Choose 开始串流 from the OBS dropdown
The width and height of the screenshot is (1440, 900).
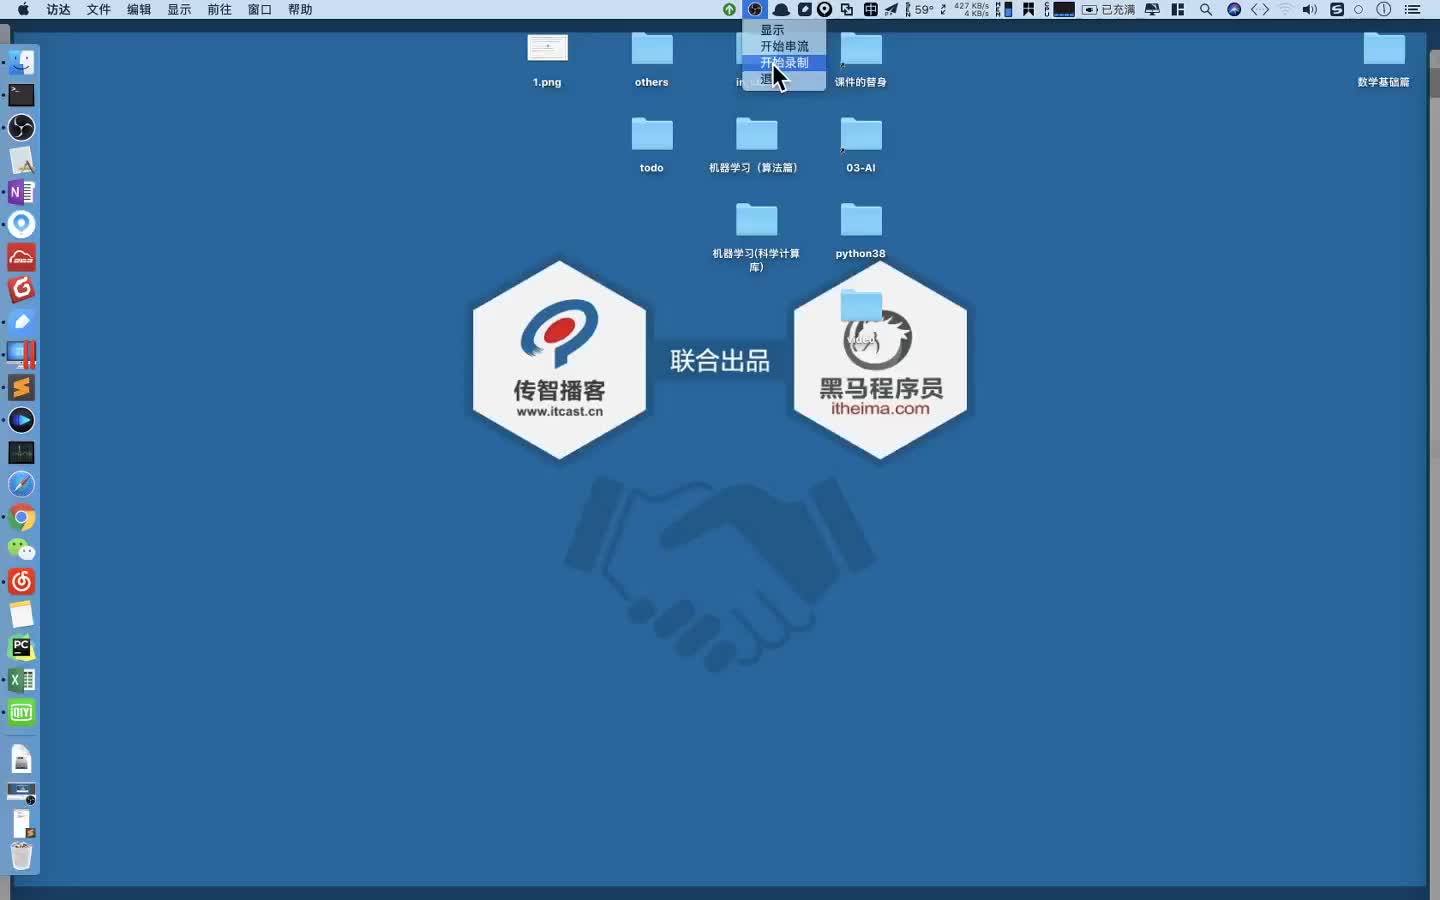click(x=784, y=46)
